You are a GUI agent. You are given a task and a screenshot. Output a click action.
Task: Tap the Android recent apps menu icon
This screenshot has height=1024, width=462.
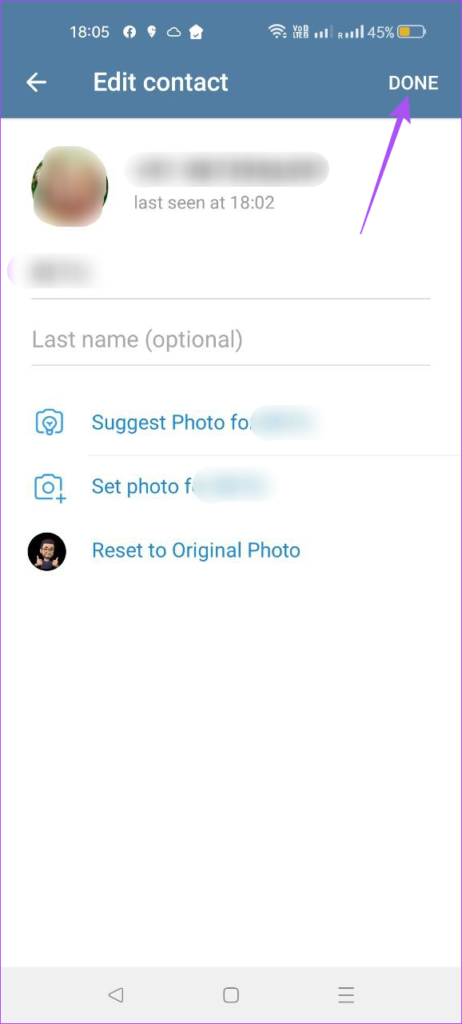click(x=346, y=995)
